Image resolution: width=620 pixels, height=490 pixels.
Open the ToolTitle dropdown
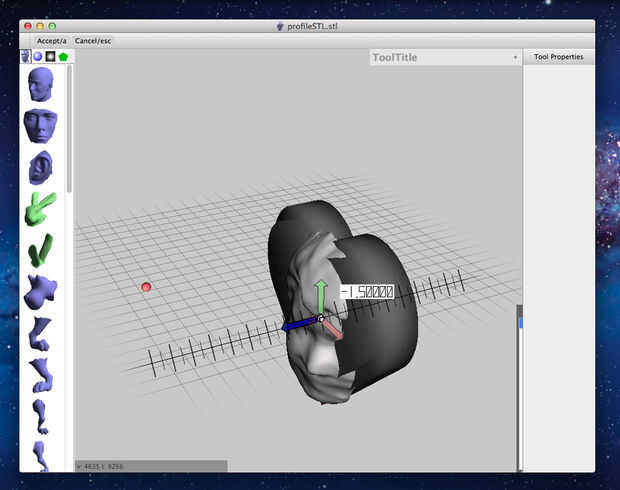[446, 58]
